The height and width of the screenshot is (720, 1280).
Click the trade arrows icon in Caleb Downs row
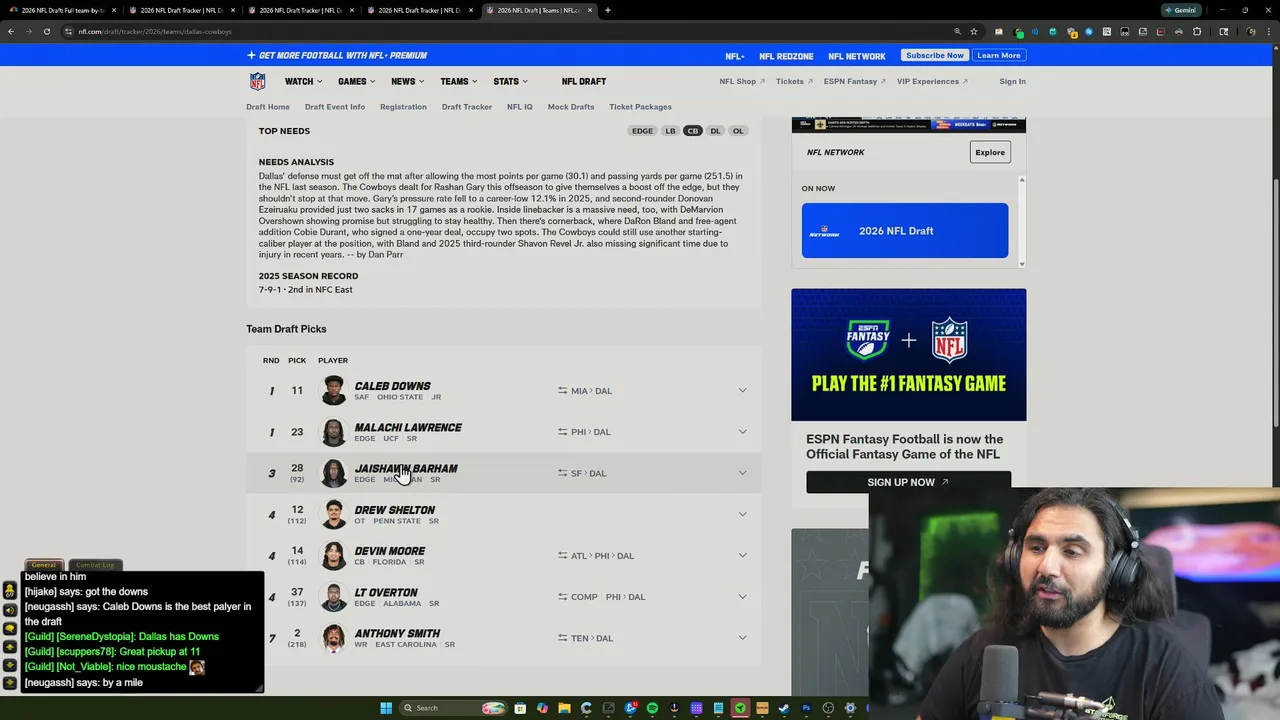[x=563, y=391]
